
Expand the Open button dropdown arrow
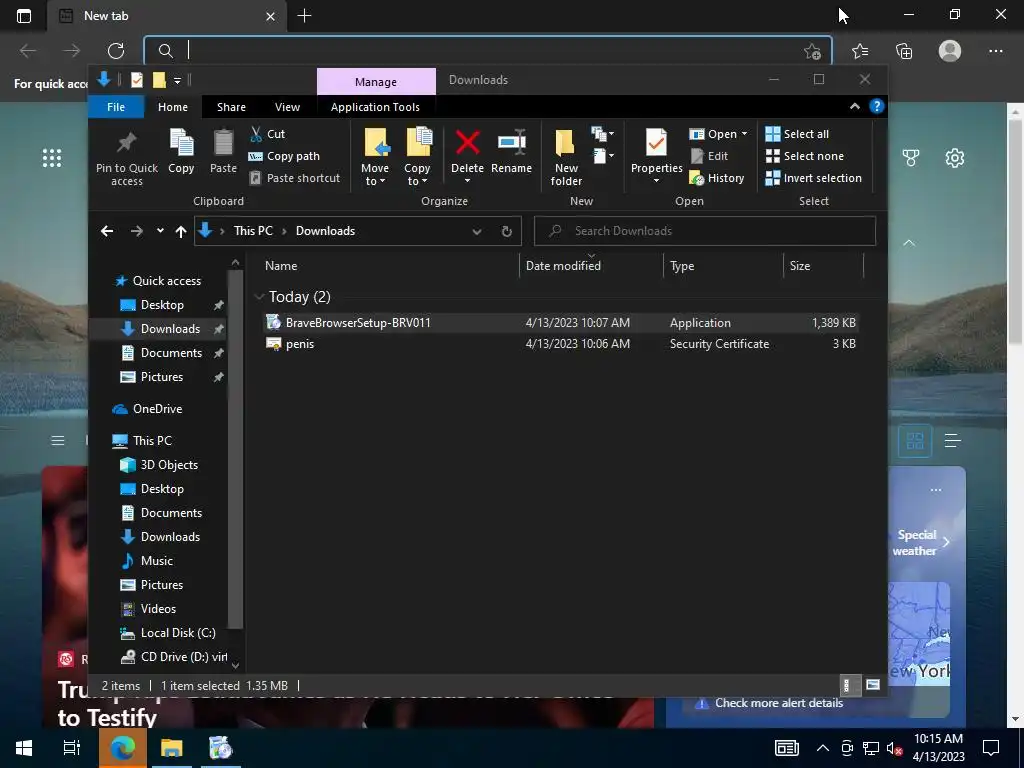(744, 134)
